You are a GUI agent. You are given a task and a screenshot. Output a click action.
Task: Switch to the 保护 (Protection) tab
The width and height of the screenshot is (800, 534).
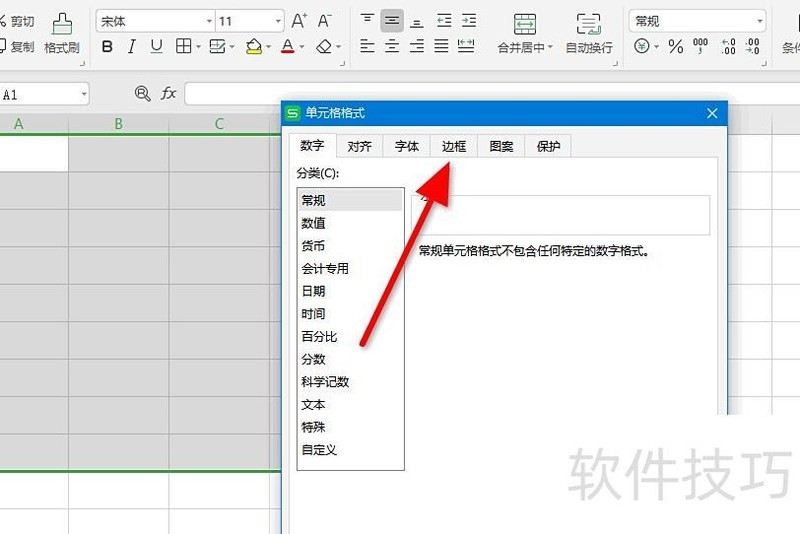[548, 146]
